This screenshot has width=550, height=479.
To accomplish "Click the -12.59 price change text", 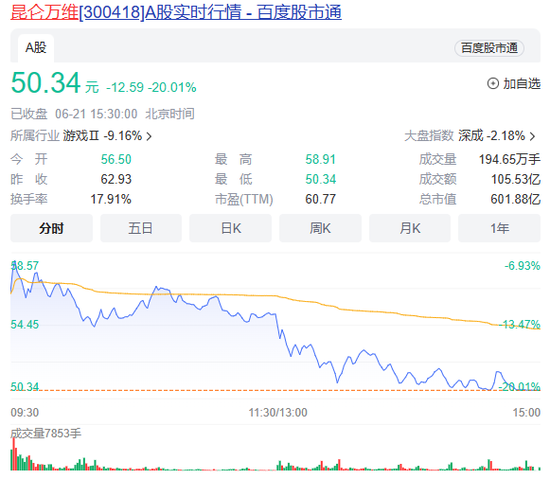I will point(125,87).
